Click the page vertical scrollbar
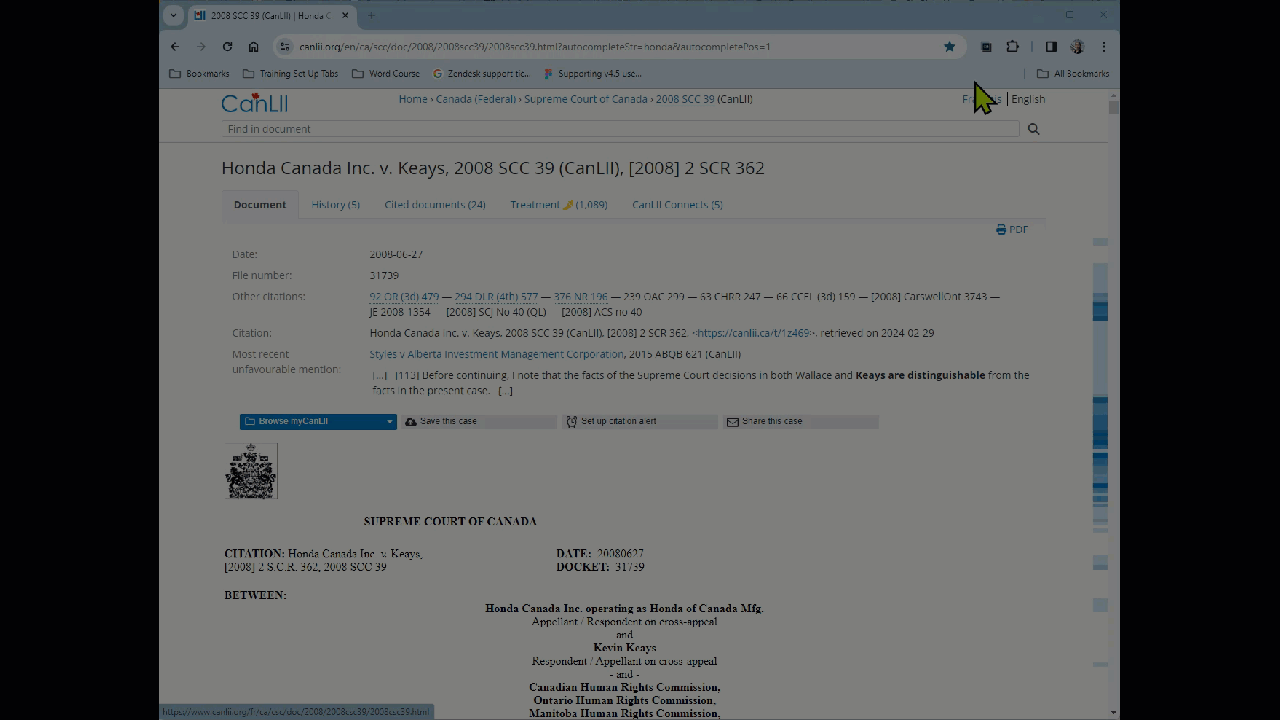 point(1114,107)
